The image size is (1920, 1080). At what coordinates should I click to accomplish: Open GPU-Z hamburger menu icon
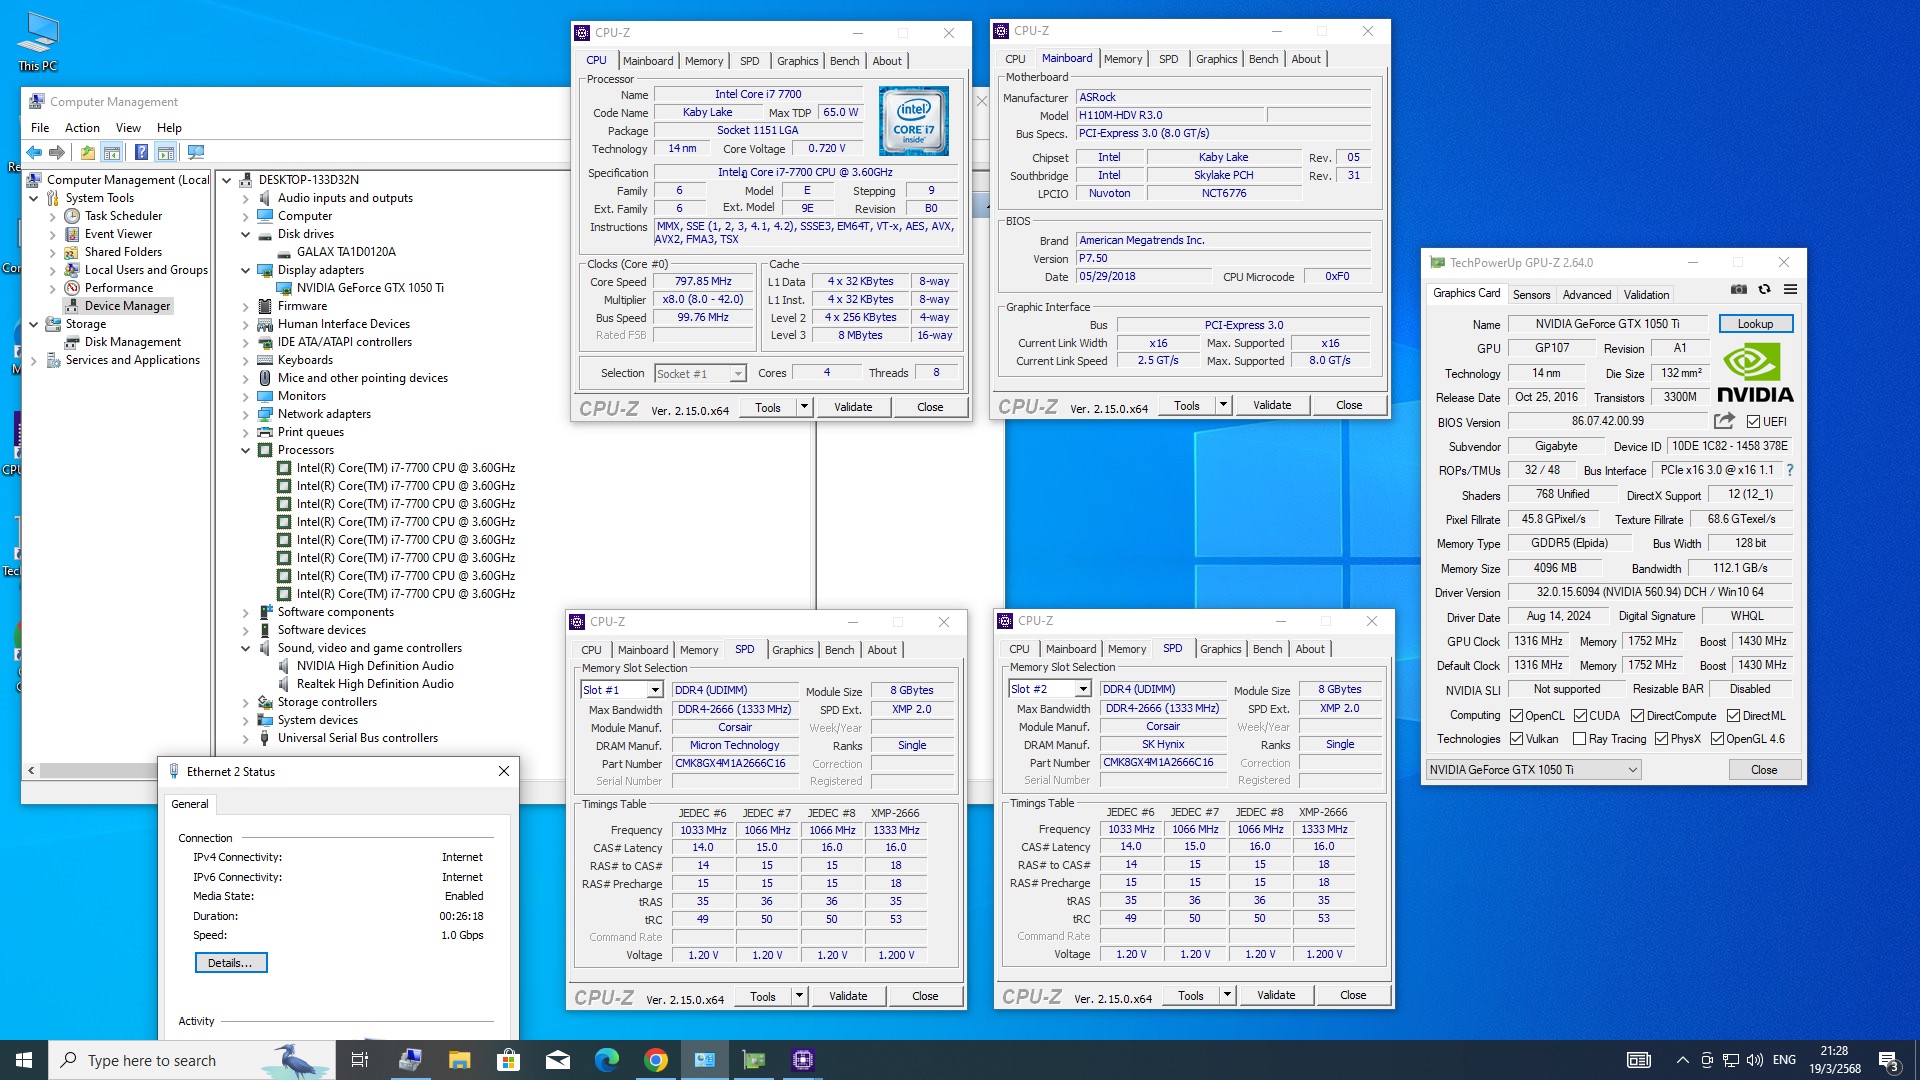(x=1790, y=290)
